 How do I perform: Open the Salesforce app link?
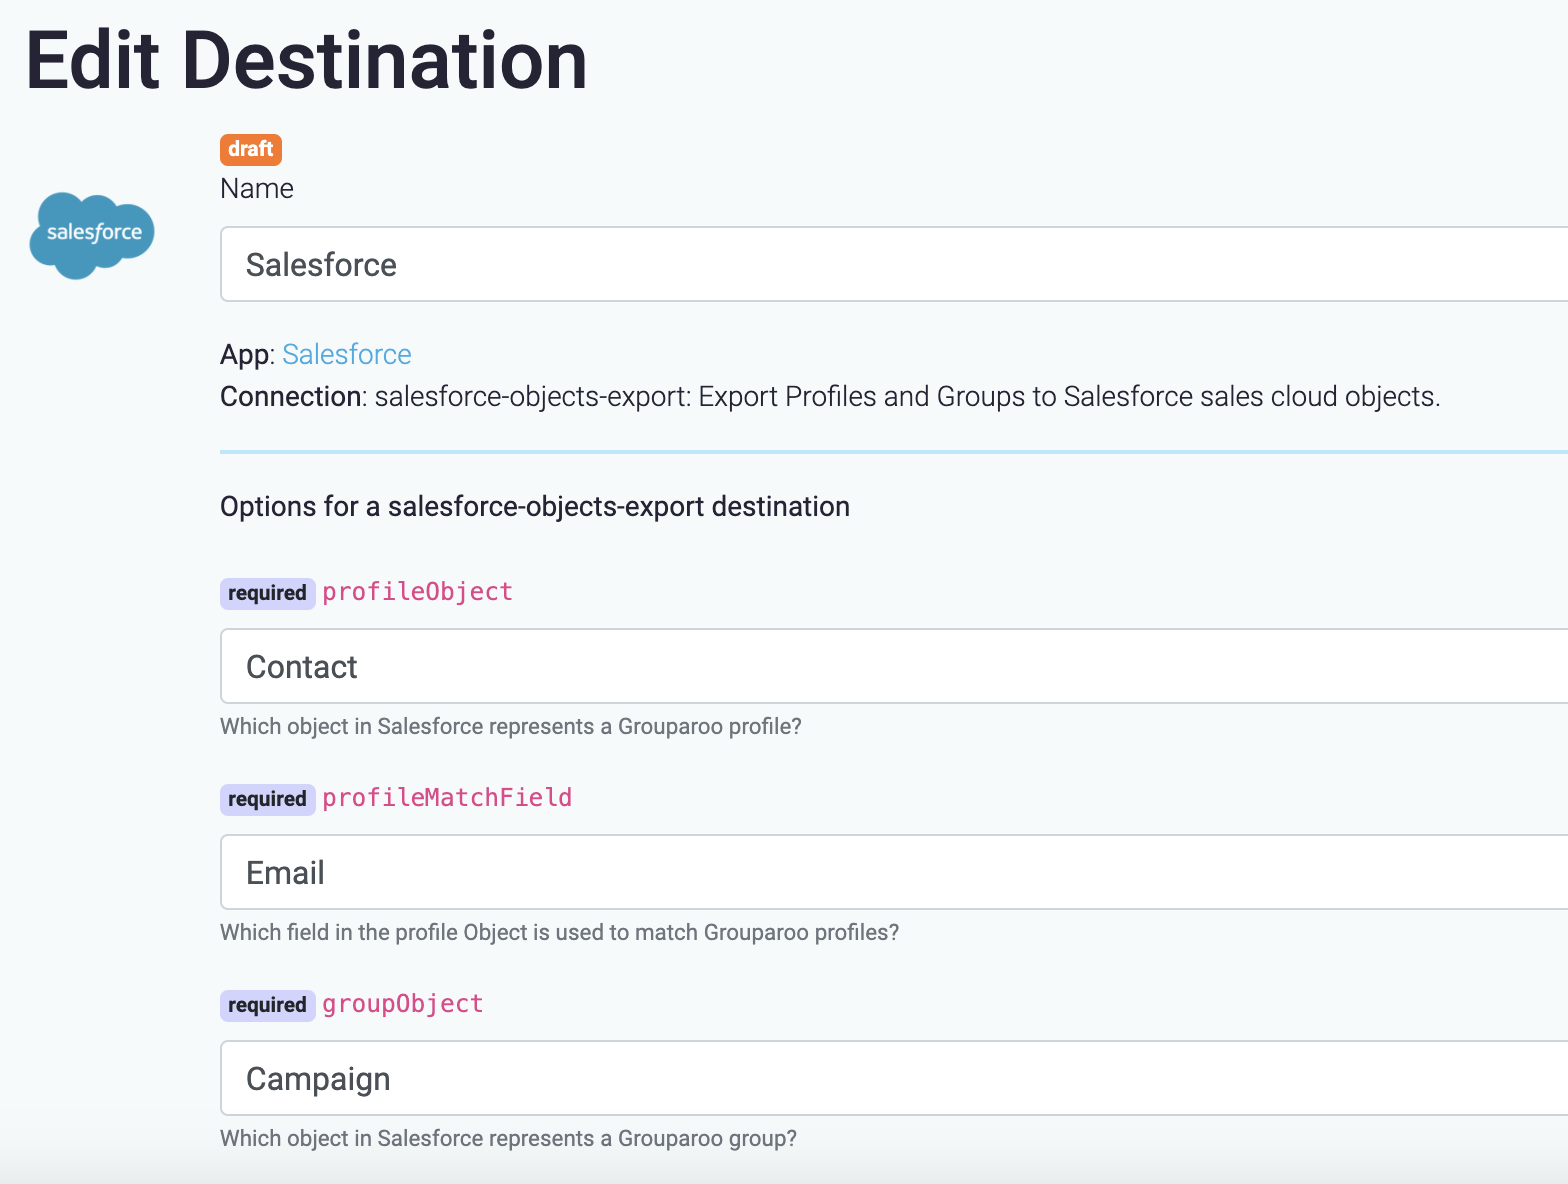click(347, 354)
